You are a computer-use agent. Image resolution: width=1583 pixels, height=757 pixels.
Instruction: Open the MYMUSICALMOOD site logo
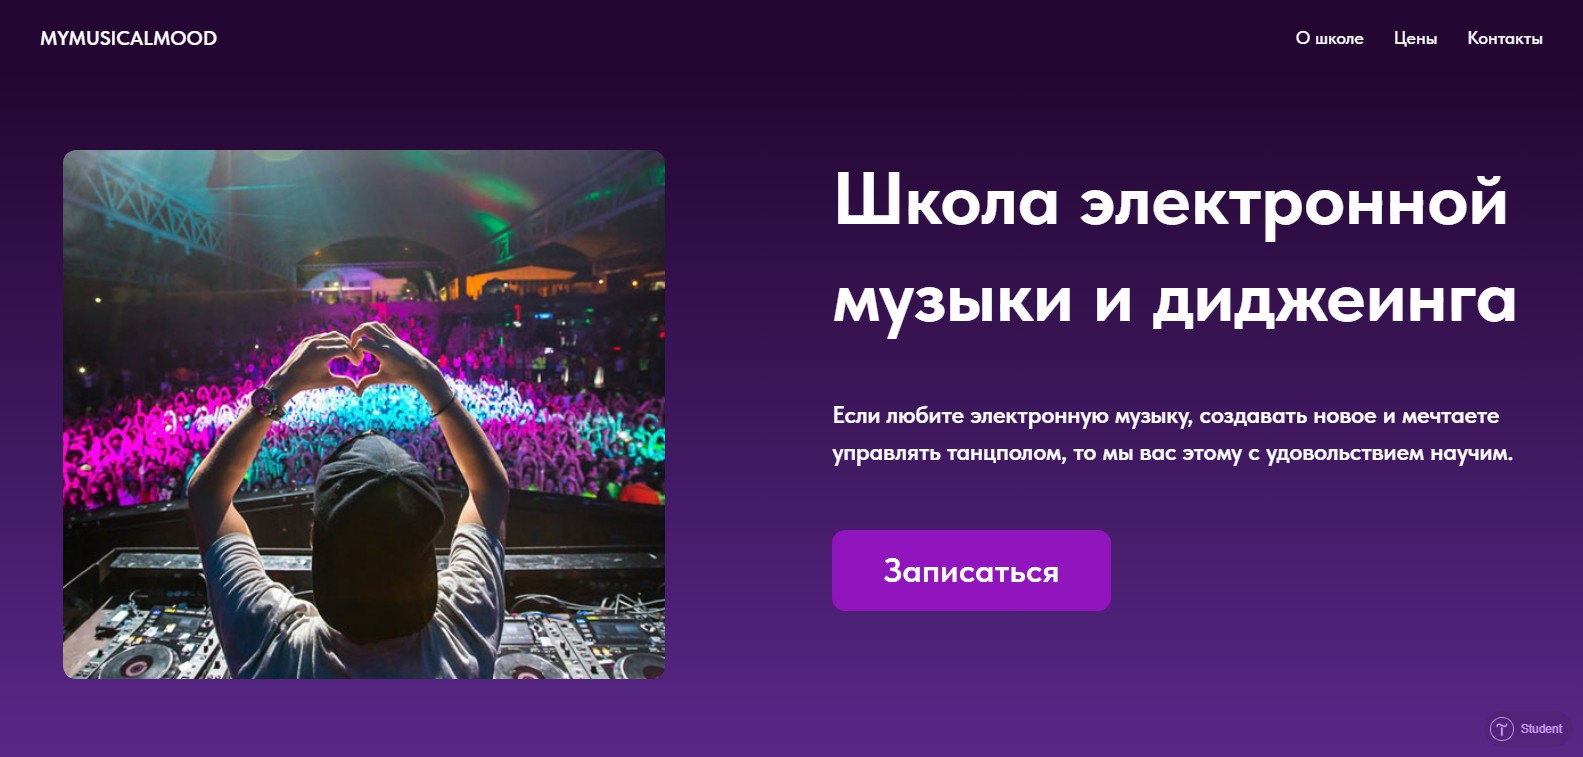[x=128, y=38]
